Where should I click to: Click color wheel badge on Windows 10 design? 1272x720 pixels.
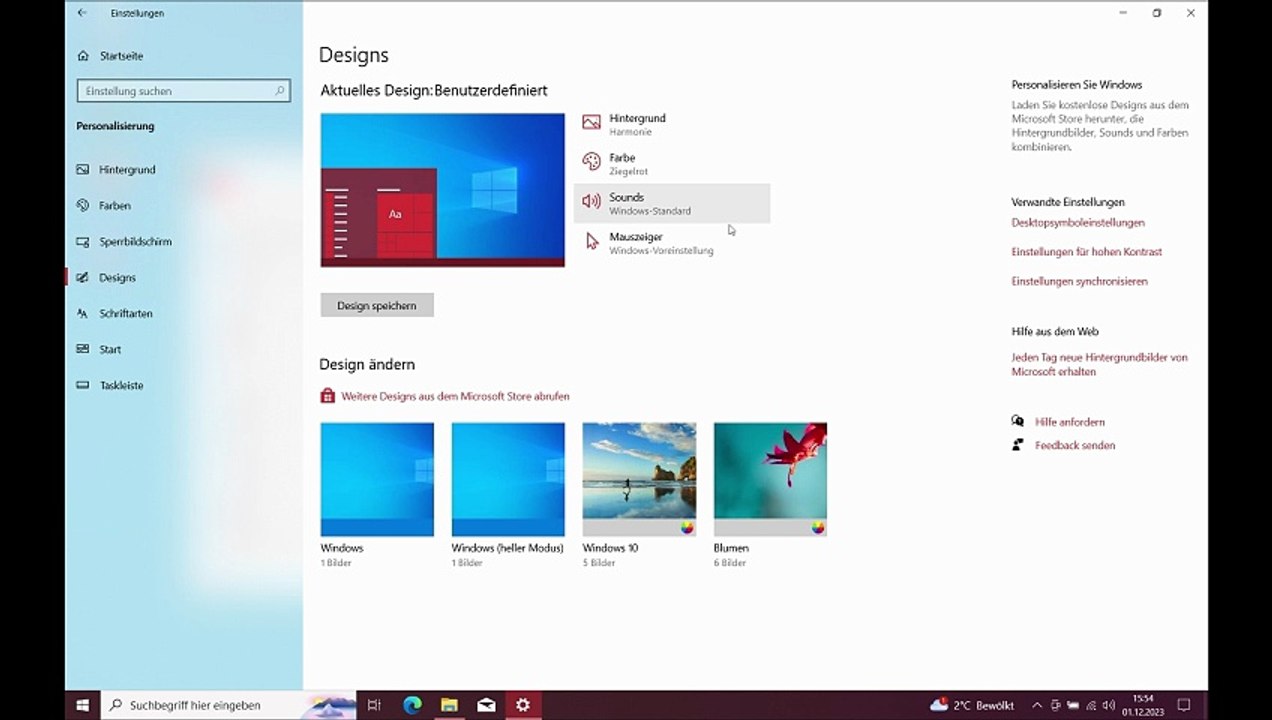click(x=687, y=527)
